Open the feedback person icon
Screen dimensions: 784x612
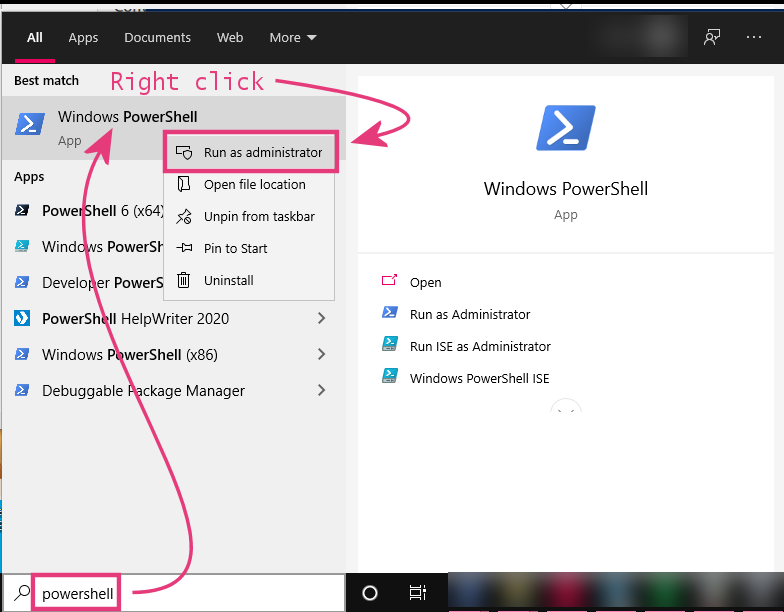pos(712,37)
